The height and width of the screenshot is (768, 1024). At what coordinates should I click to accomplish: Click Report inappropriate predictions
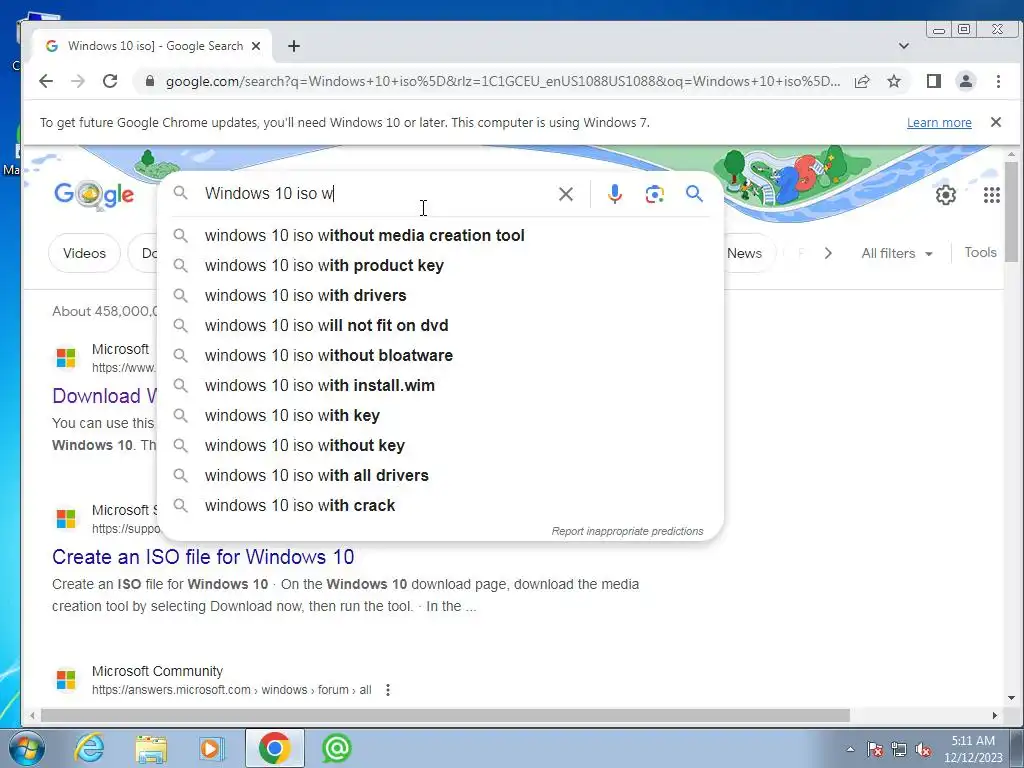(x=627, y=532)
